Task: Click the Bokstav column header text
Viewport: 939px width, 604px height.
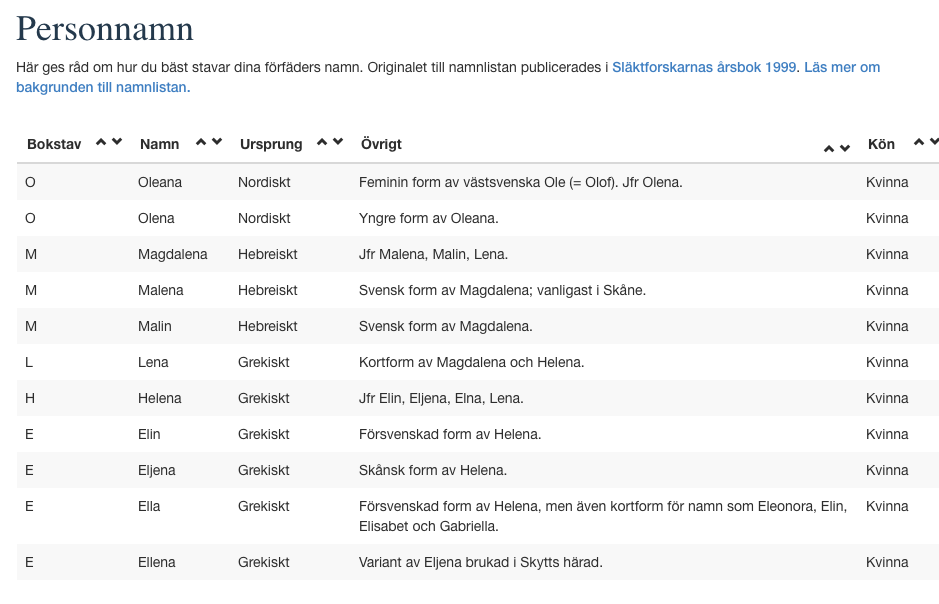Action: click(54, 144)
